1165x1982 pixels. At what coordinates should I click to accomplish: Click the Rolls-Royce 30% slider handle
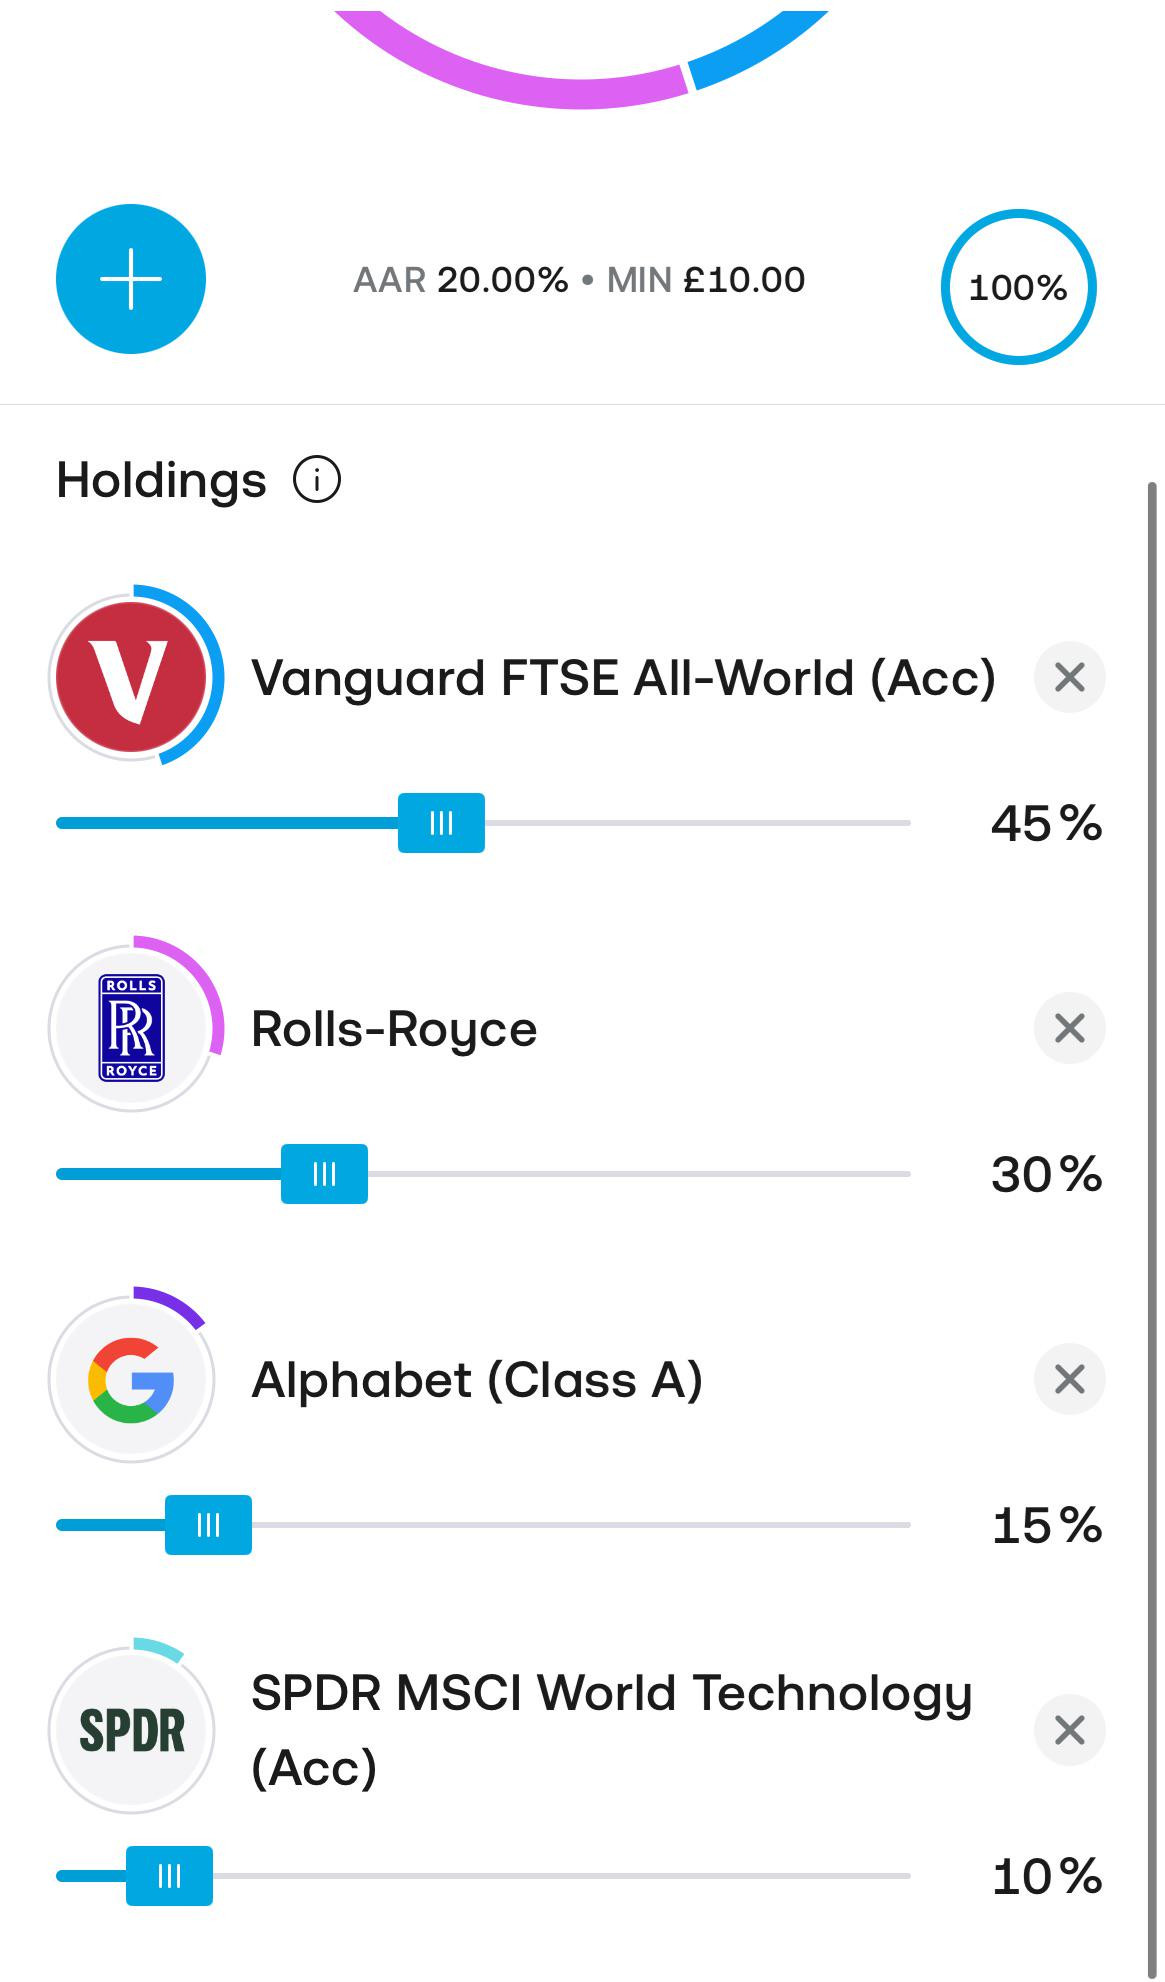[x=324, y=1174]
